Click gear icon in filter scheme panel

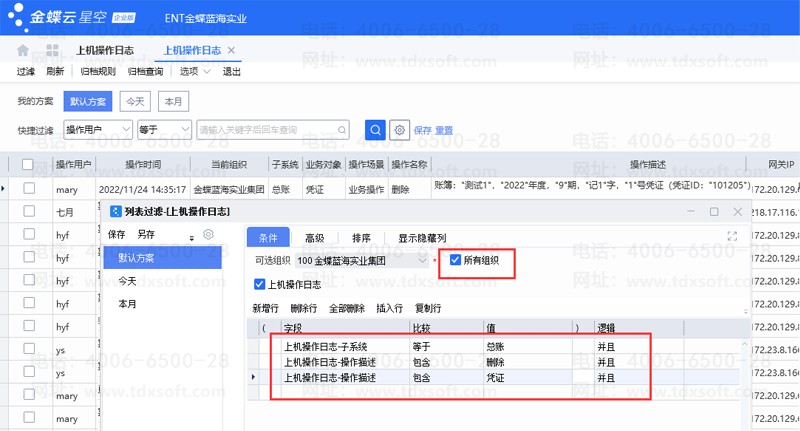tap(209, 234)
